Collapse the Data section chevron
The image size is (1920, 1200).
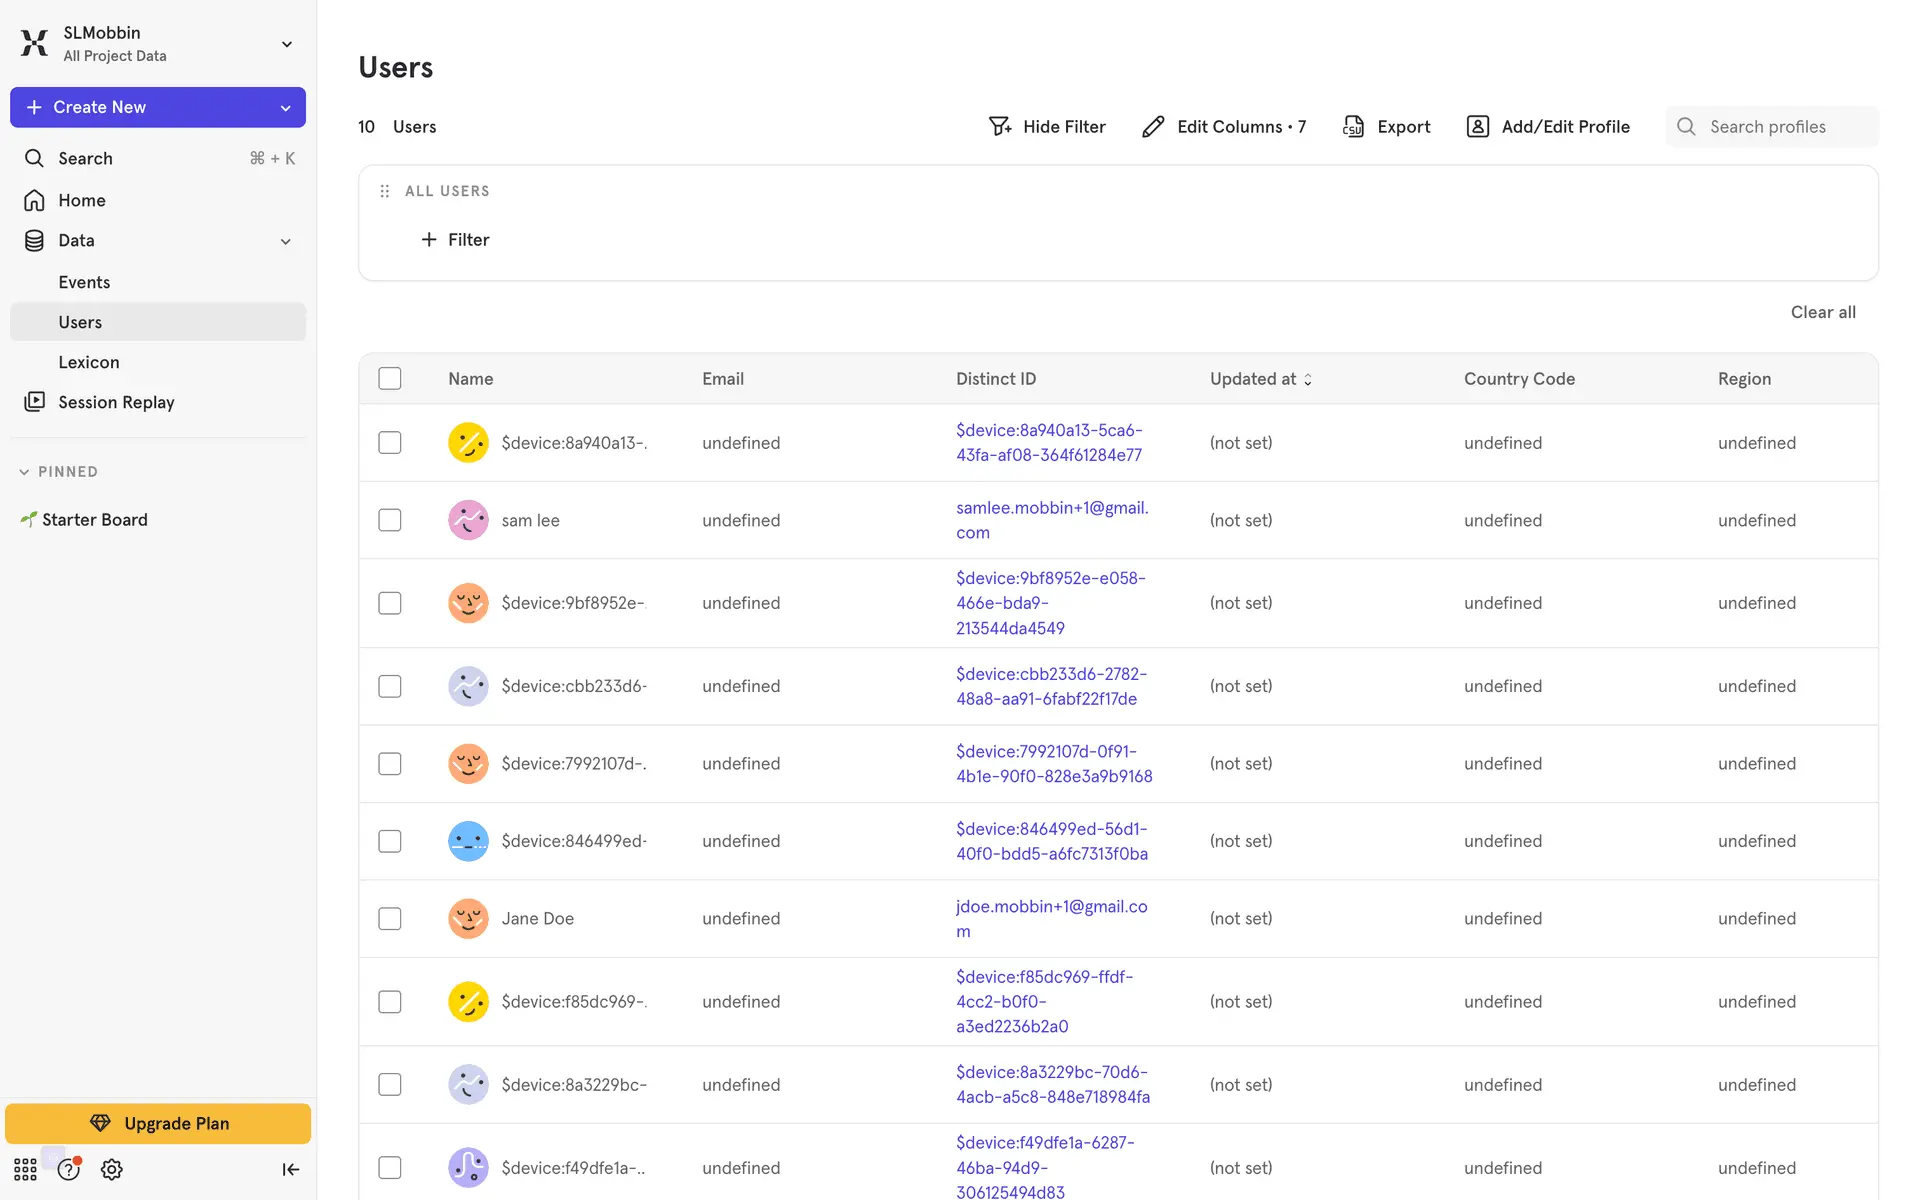286,241
